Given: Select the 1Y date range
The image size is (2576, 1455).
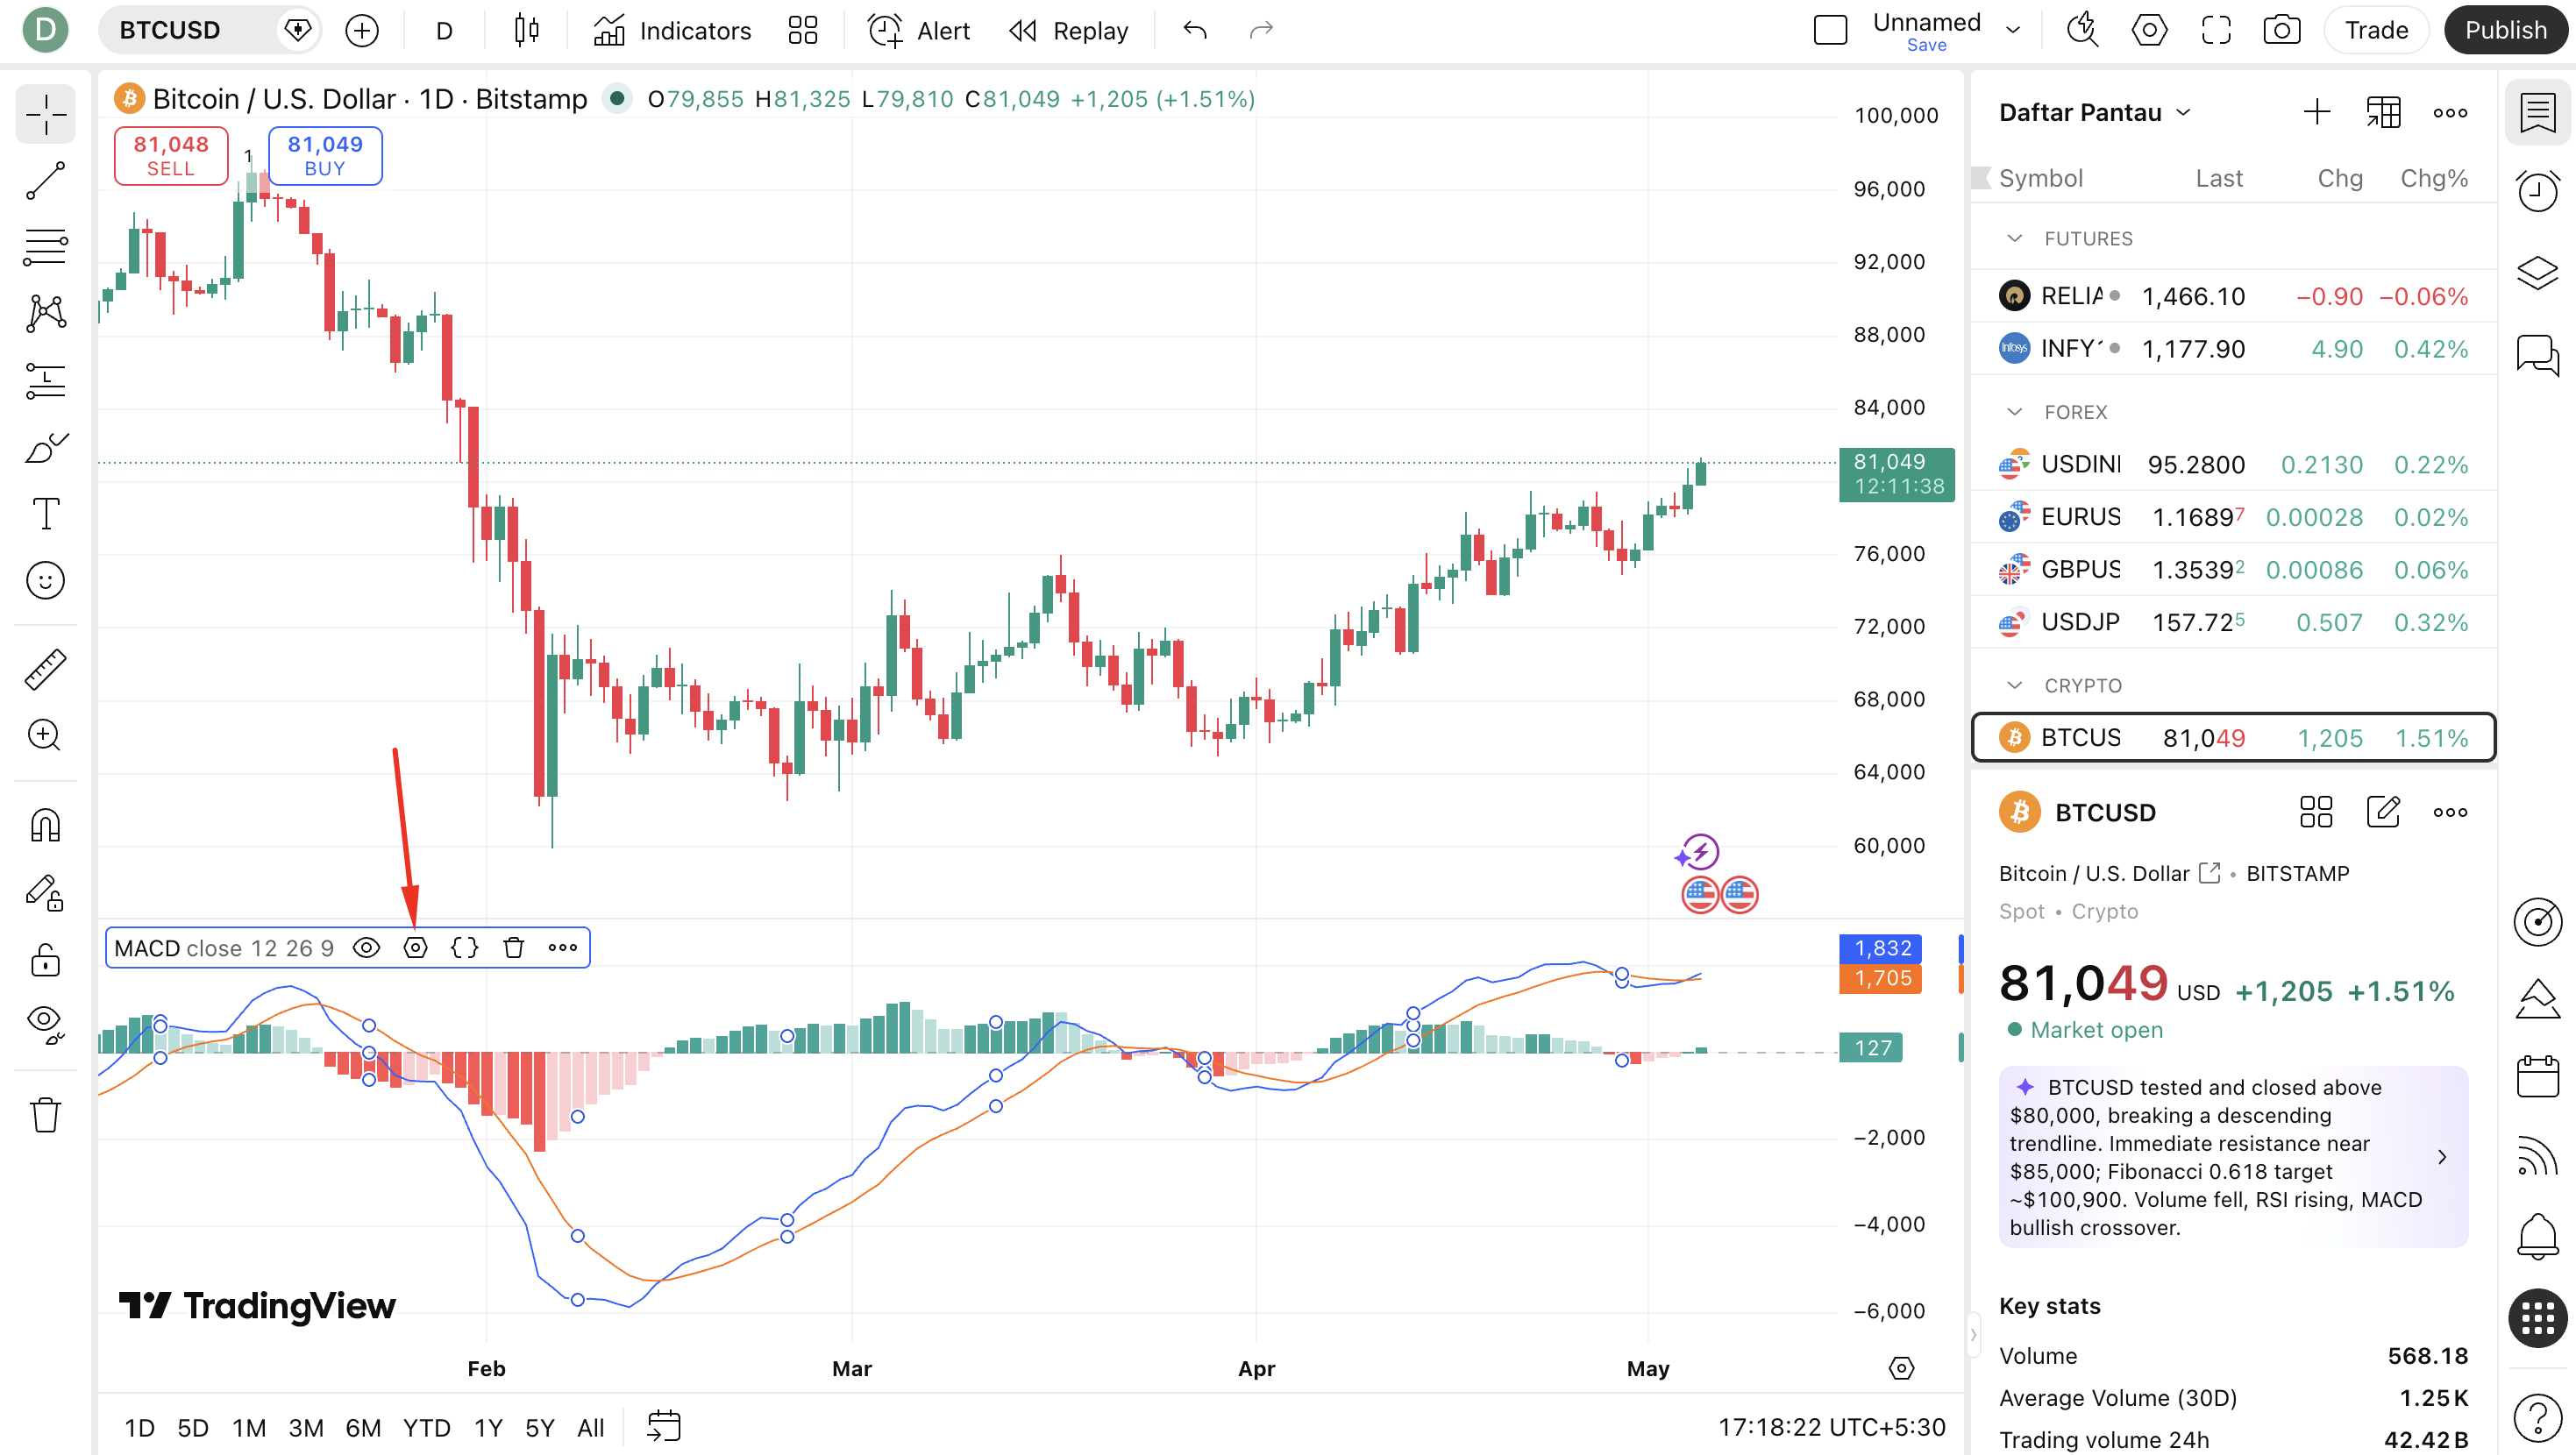Looking at the screenshot, I should point(488,1427).
